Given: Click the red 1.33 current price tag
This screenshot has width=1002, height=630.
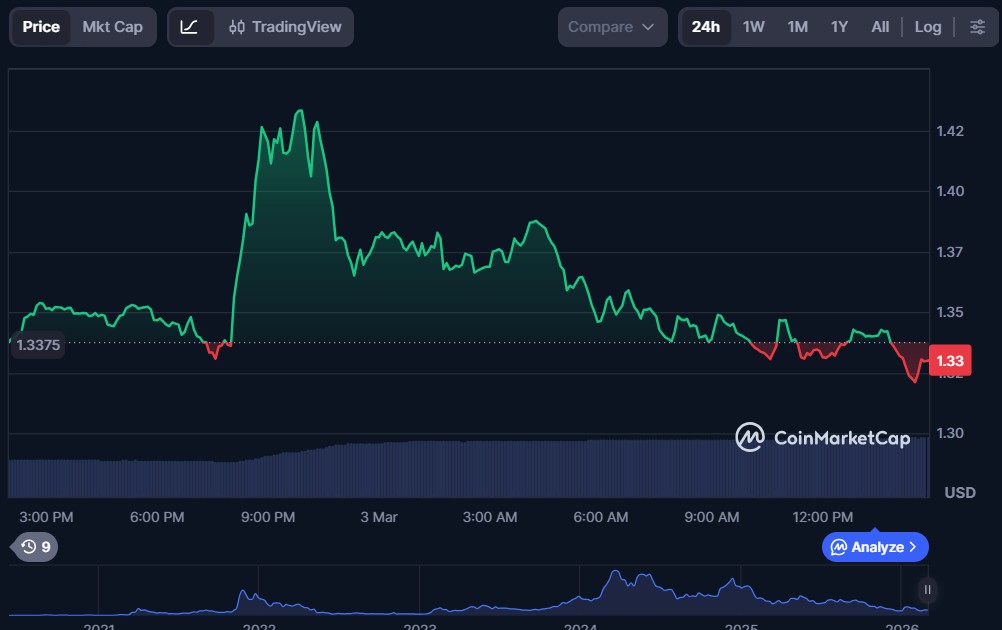Looking at the screenshot, I should 949,361.
